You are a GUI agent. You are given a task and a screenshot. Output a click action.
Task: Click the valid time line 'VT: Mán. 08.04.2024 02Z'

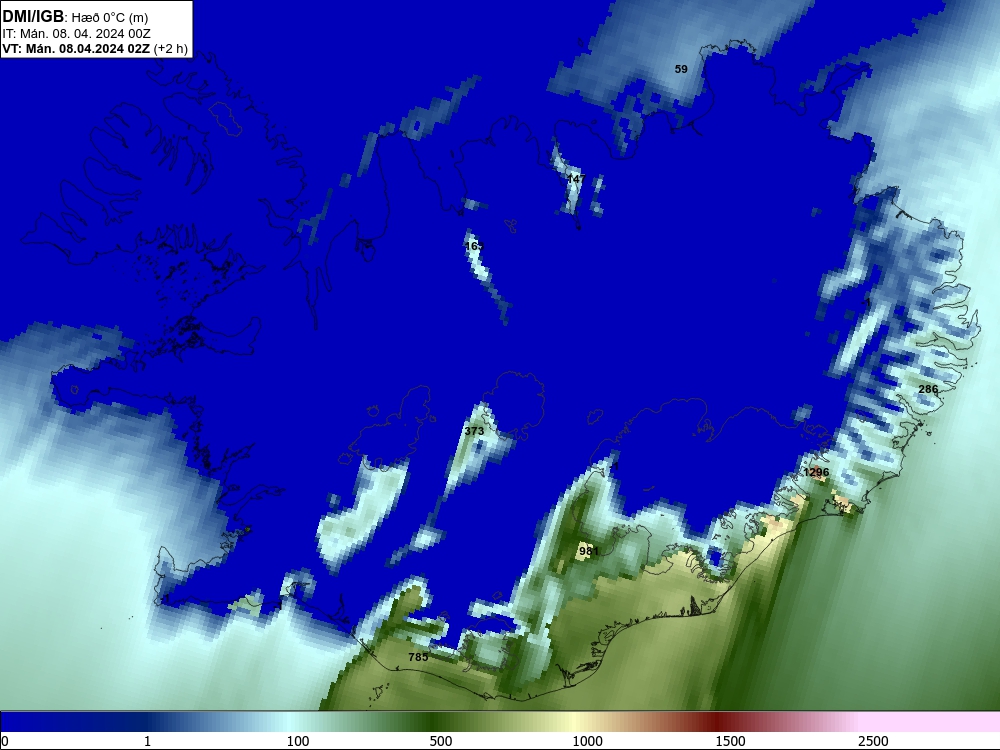point(76,49)
